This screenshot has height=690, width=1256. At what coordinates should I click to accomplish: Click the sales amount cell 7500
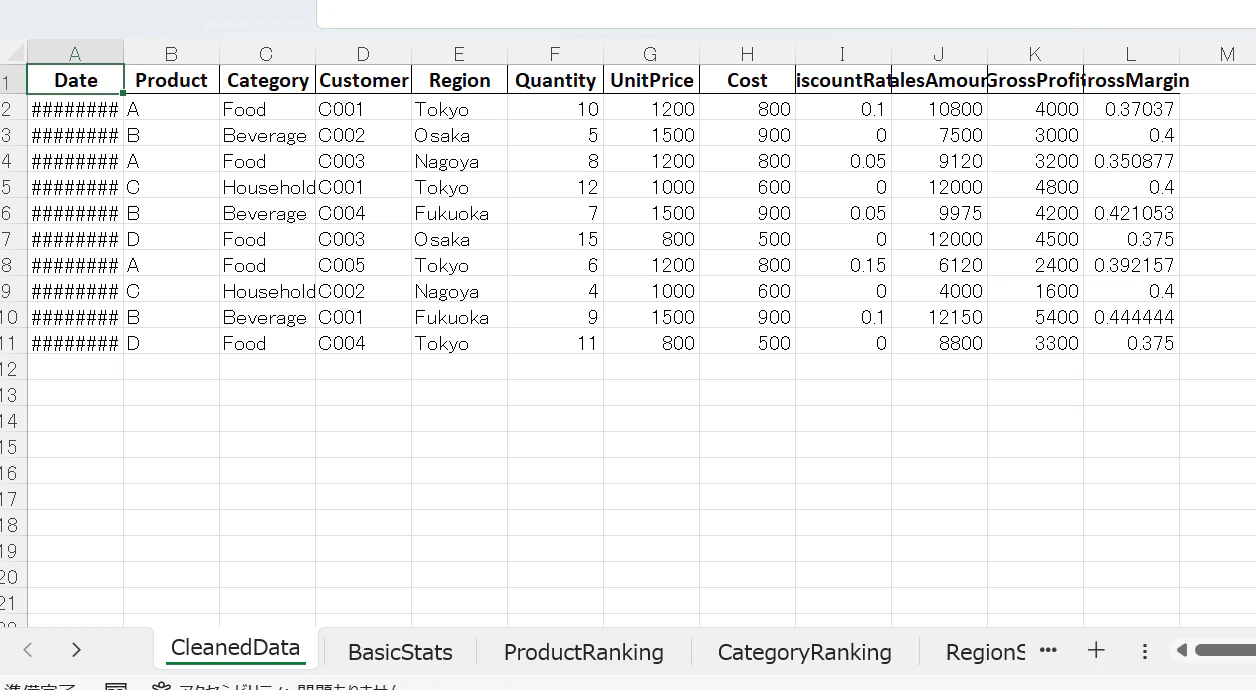pos(939,135)
